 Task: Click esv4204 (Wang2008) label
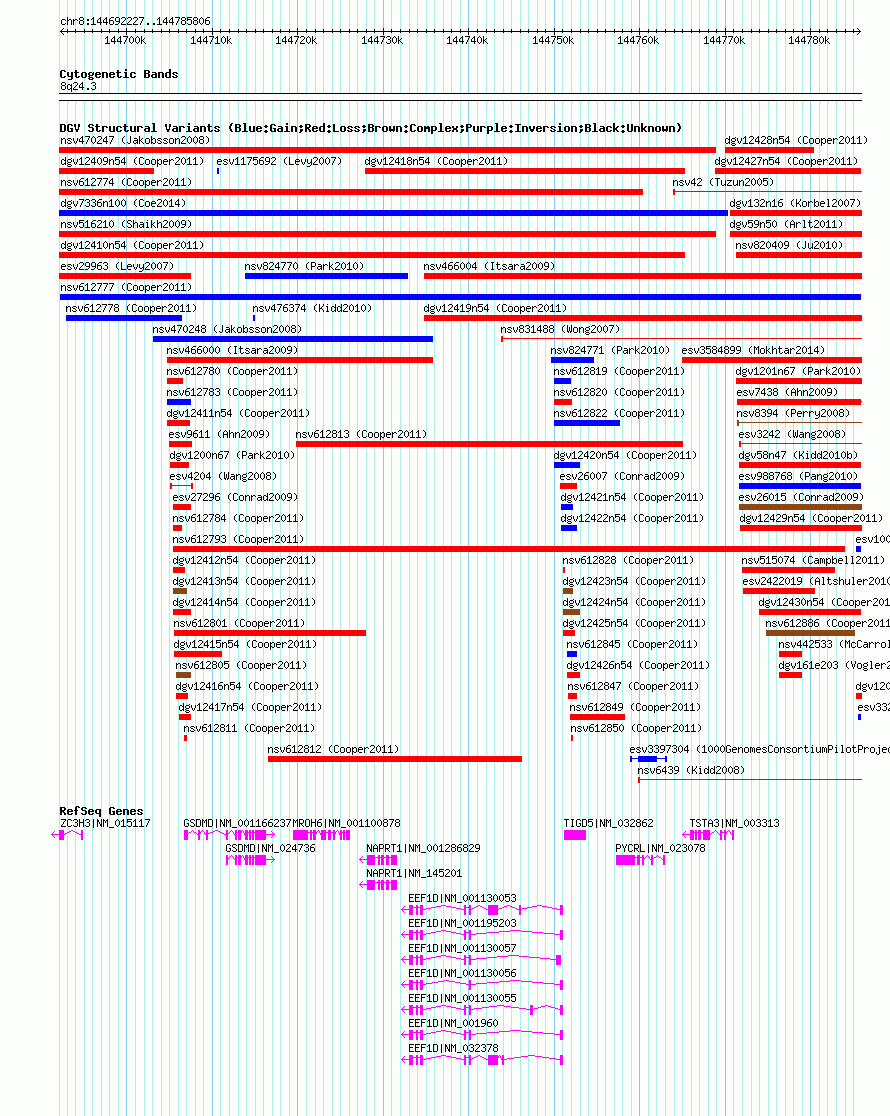[223, 476]
